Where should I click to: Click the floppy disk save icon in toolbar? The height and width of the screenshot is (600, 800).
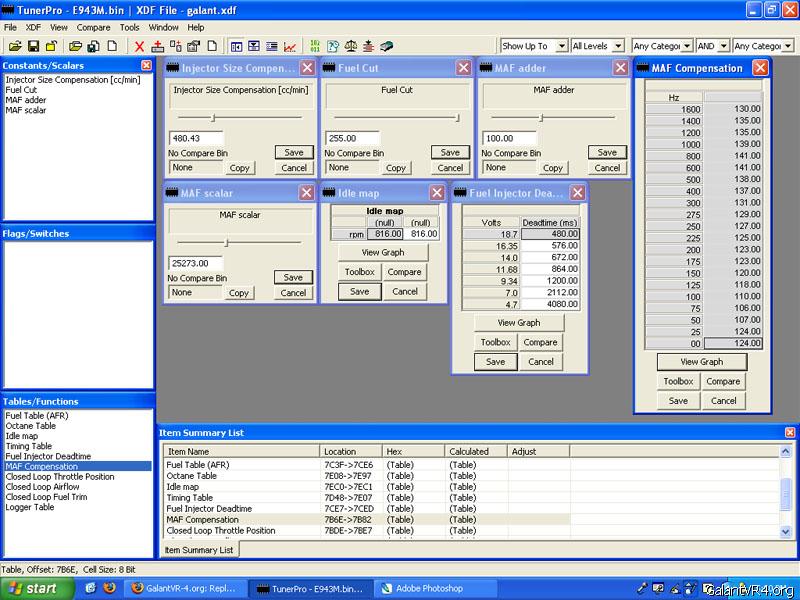pyautogui.click(x=33, y=46)
